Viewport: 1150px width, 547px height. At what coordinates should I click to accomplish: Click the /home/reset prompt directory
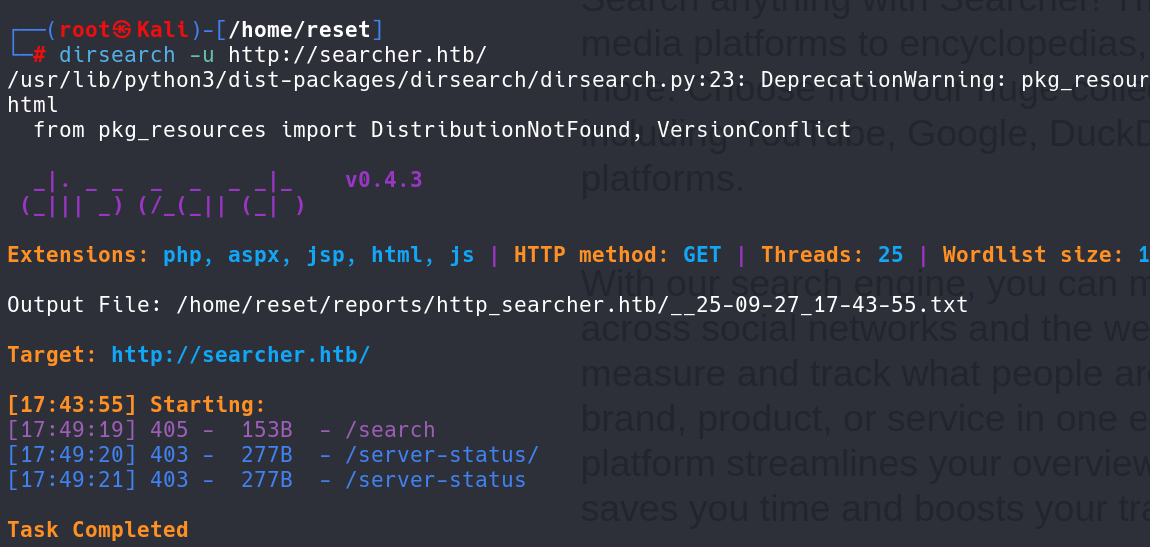(299, 30)
